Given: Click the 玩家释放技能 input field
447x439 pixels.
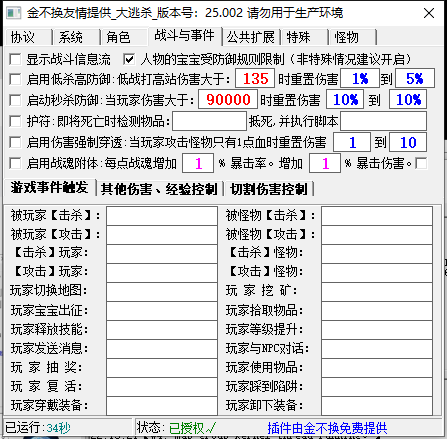Looking at the screenshot, I should [162, 330].
